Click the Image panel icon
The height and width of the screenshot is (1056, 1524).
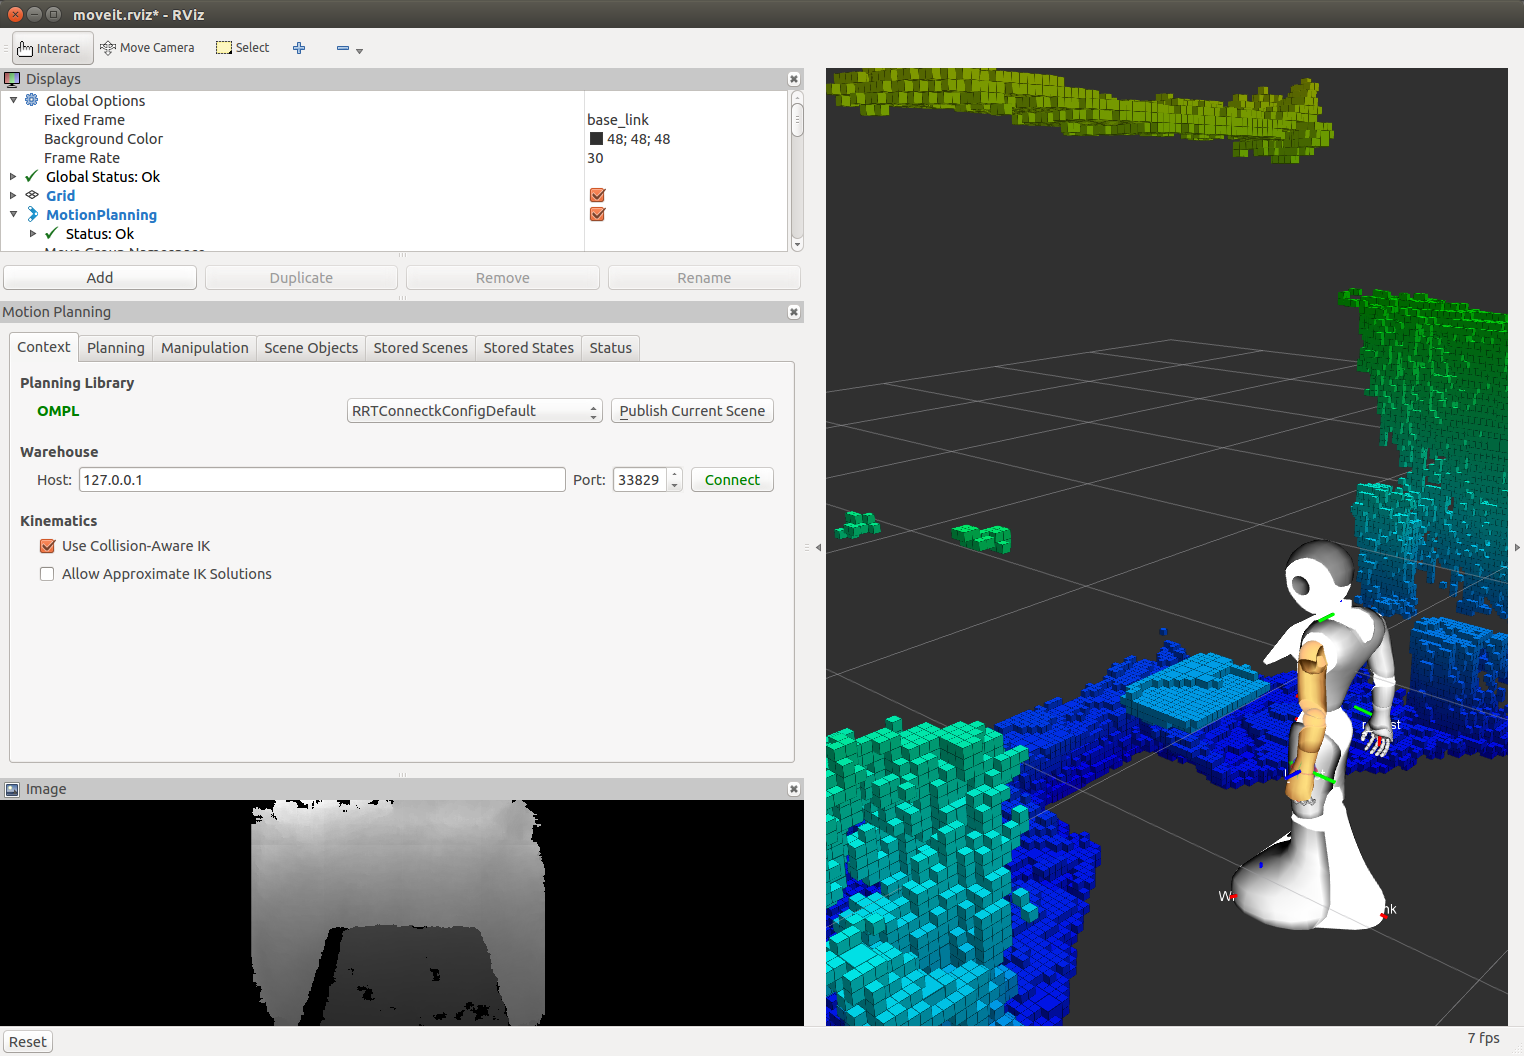(x=12, y=789)
